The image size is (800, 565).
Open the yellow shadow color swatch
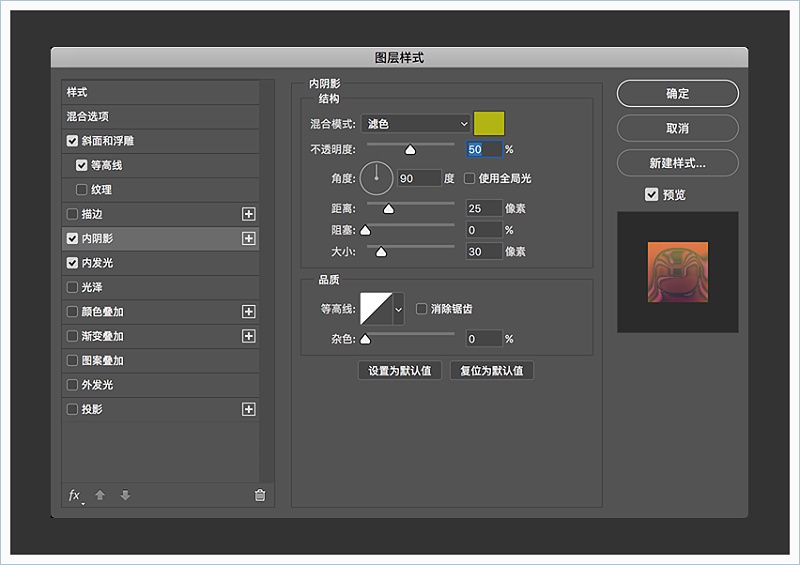(x=489, y=123)
